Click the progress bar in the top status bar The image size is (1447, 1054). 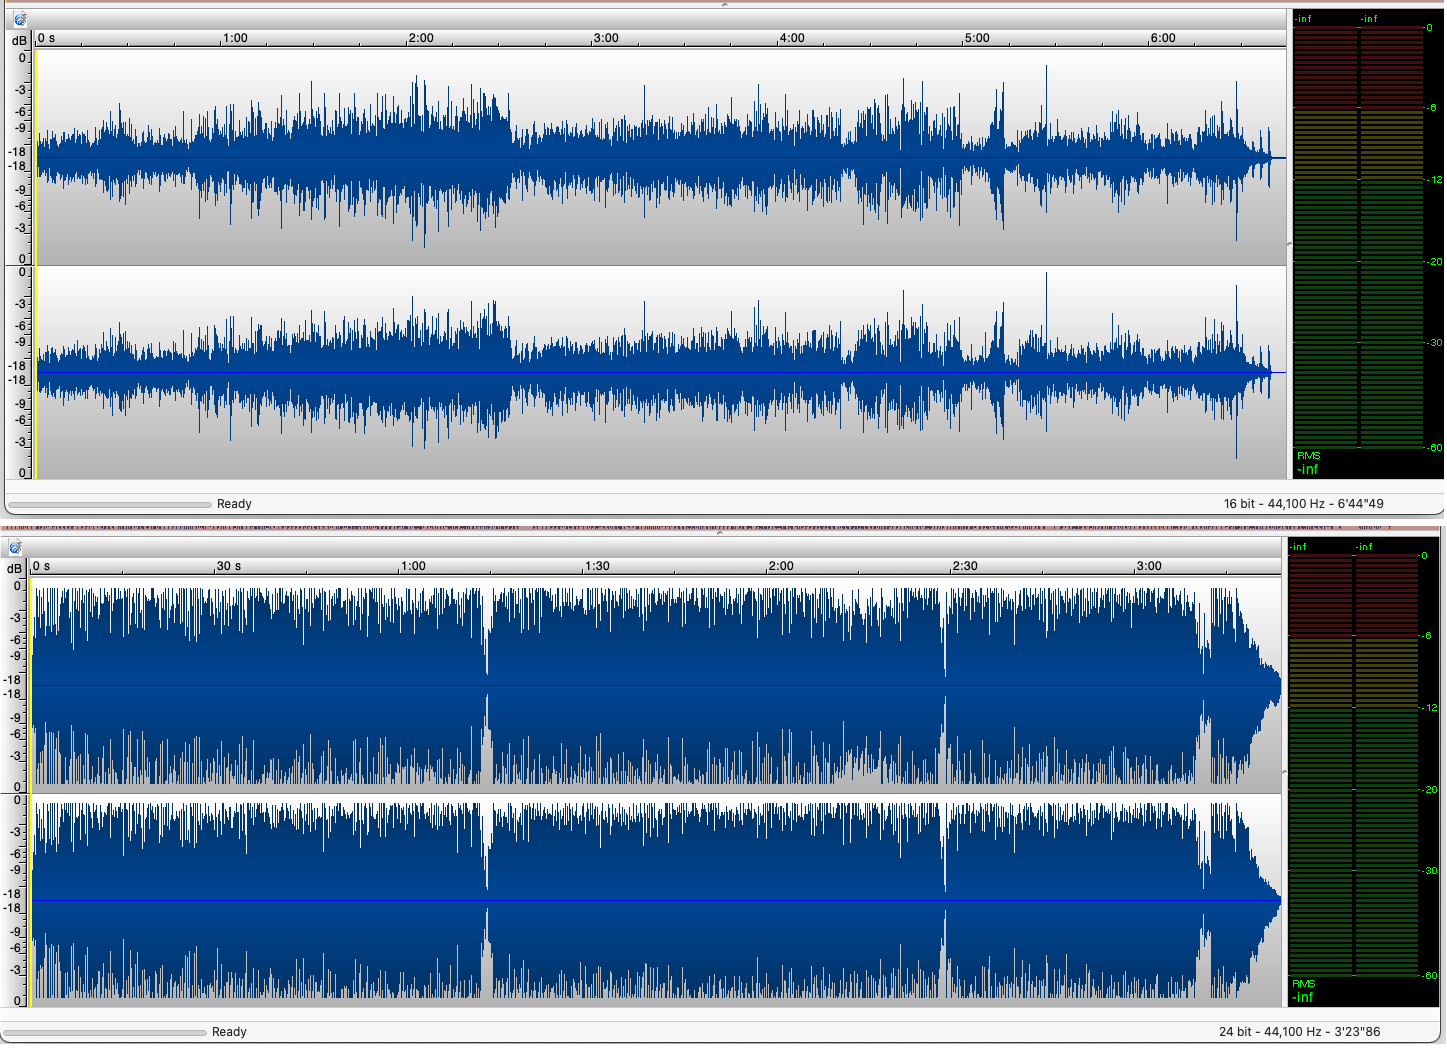click(x=110, y=504)
